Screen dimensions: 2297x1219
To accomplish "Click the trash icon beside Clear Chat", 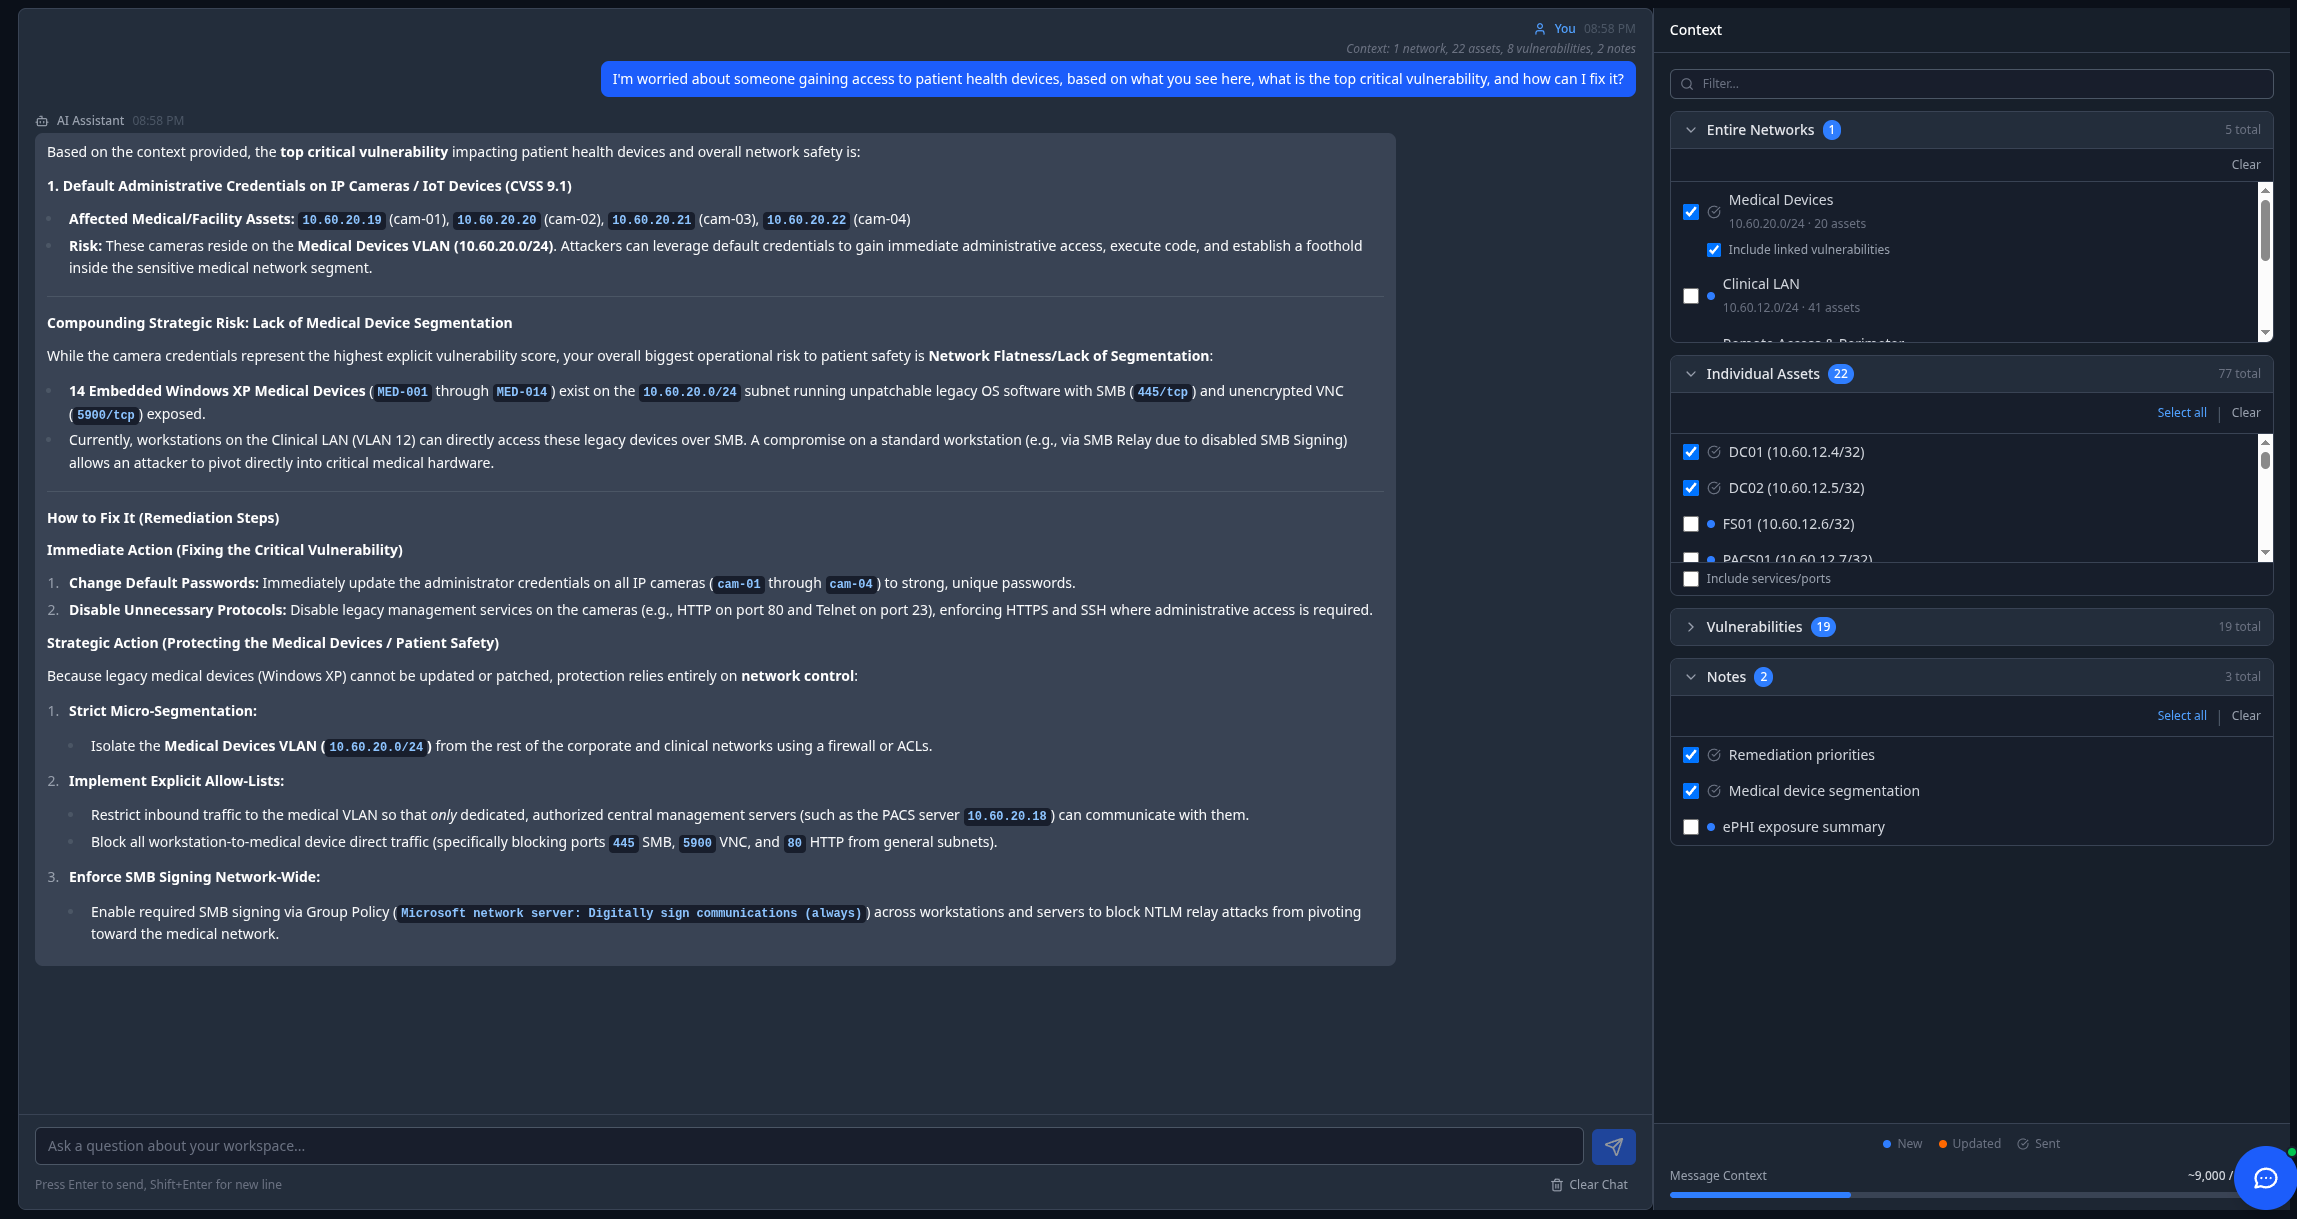I will (x=1557, y=1185).
